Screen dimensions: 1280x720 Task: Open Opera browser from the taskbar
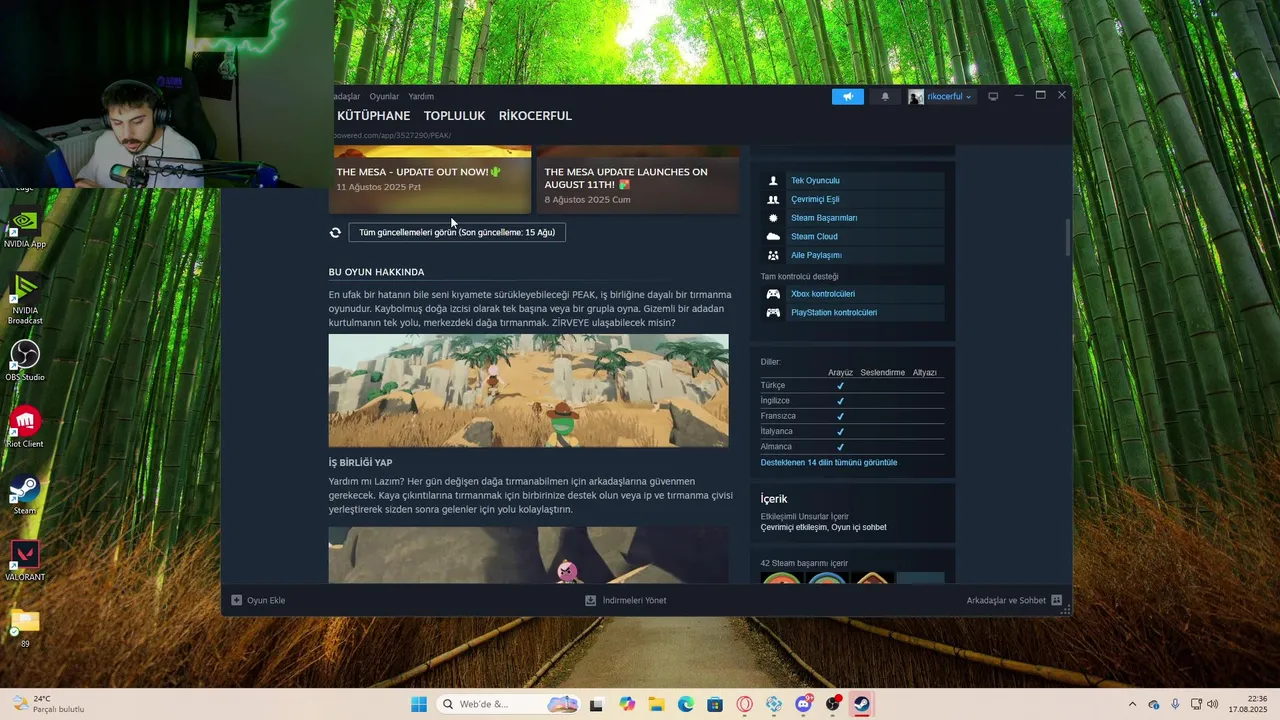tap(744, 704)
